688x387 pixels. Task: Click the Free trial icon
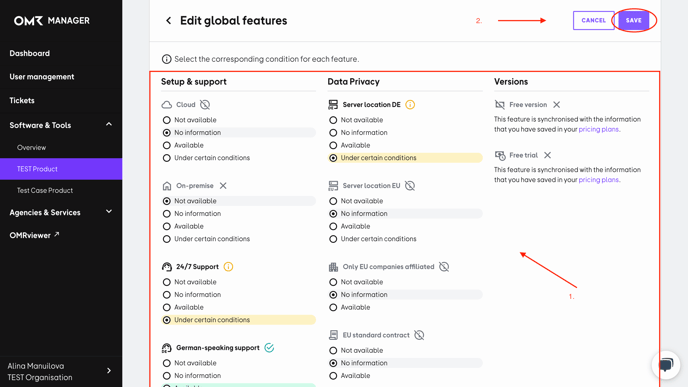coord(500,155)
